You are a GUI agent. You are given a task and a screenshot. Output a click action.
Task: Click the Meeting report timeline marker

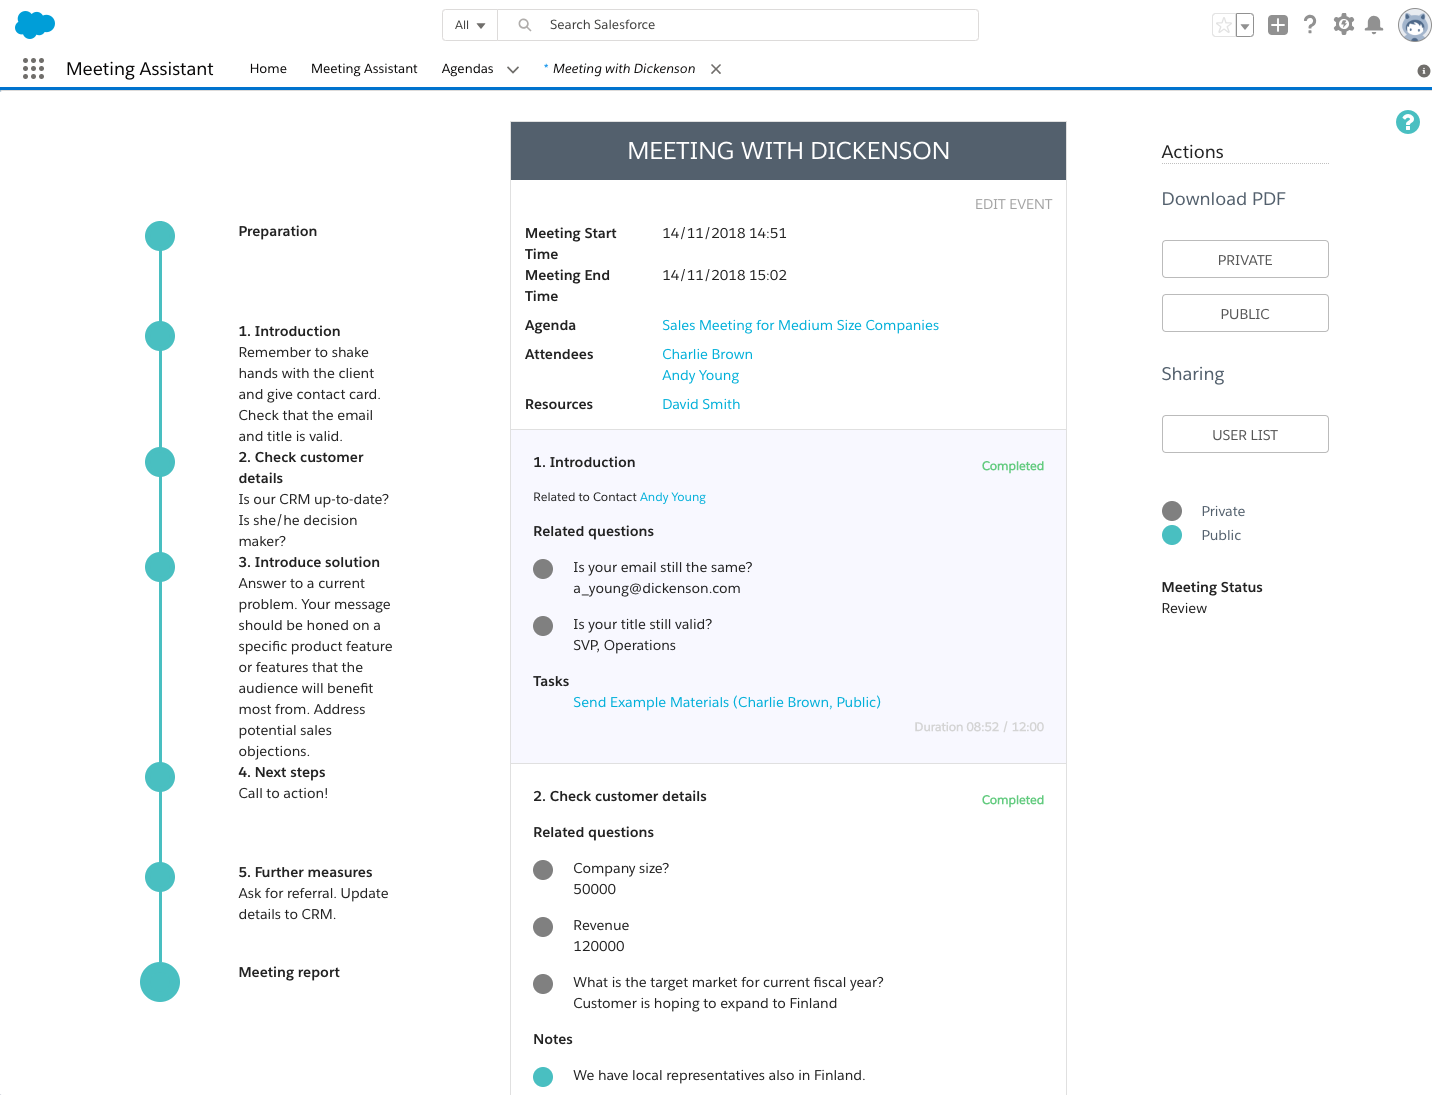160,982
